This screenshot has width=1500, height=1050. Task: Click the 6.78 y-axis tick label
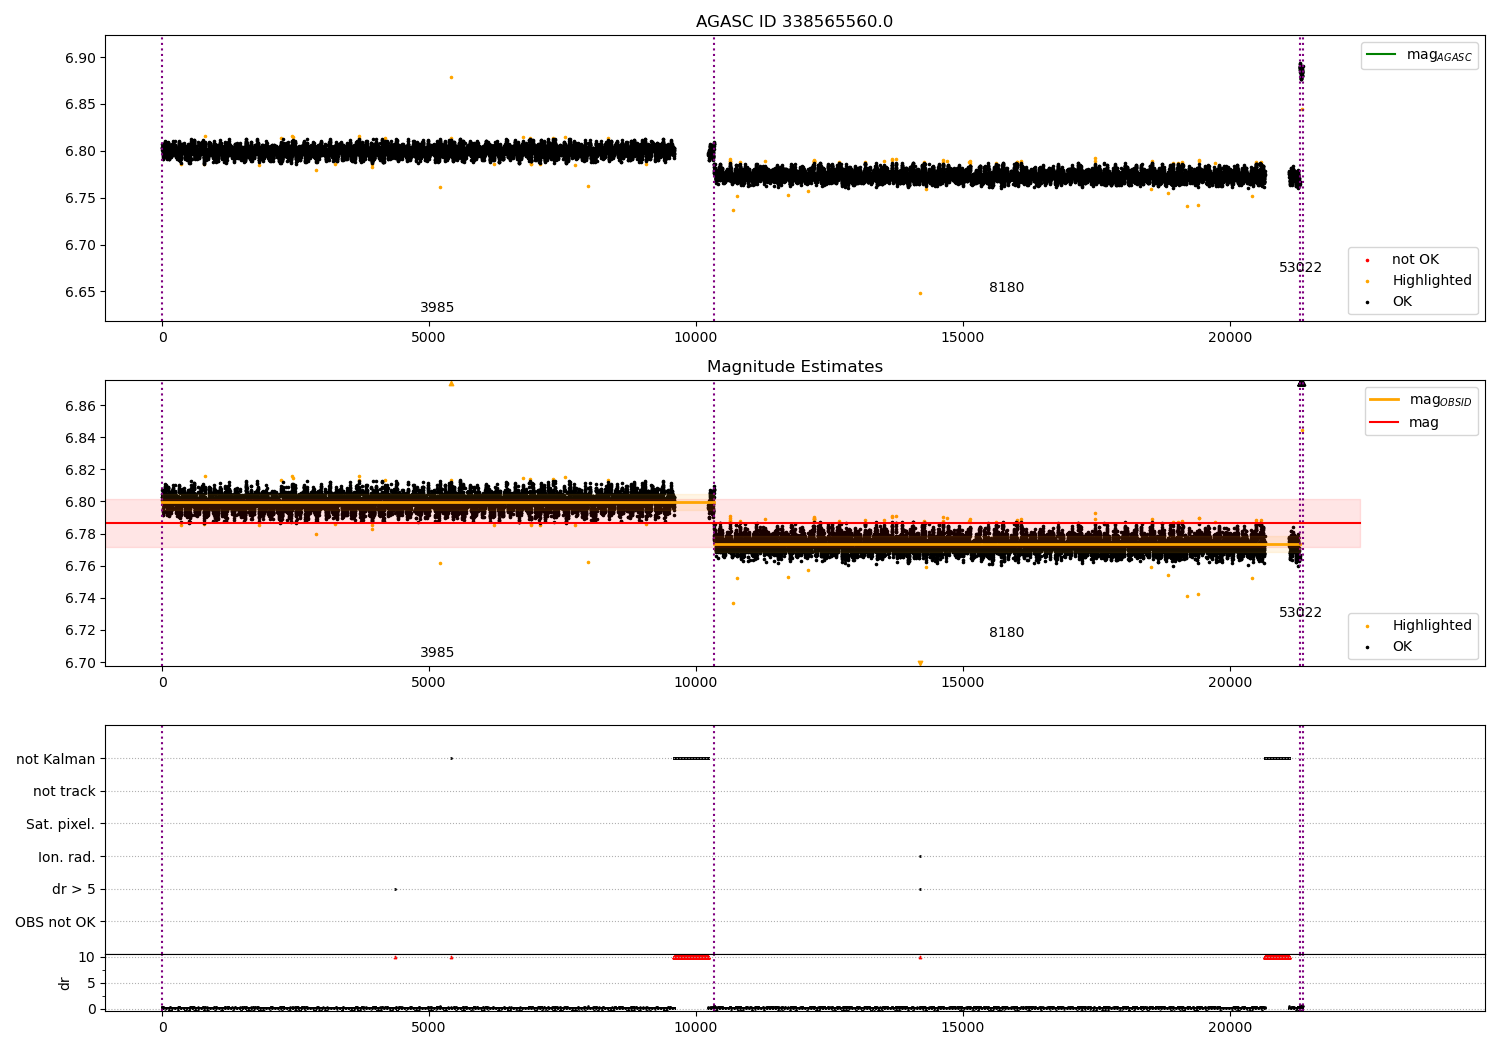click(x=80, y=534)
